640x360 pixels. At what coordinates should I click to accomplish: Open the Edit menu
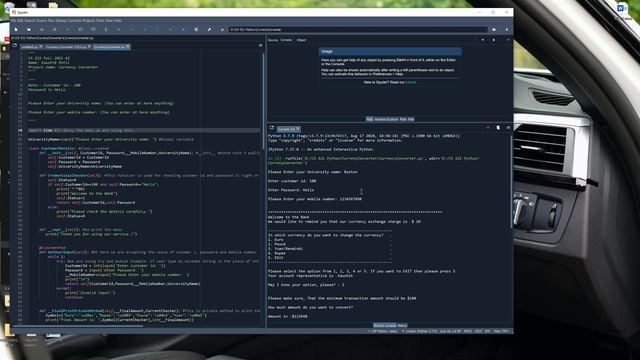[20, 20]
